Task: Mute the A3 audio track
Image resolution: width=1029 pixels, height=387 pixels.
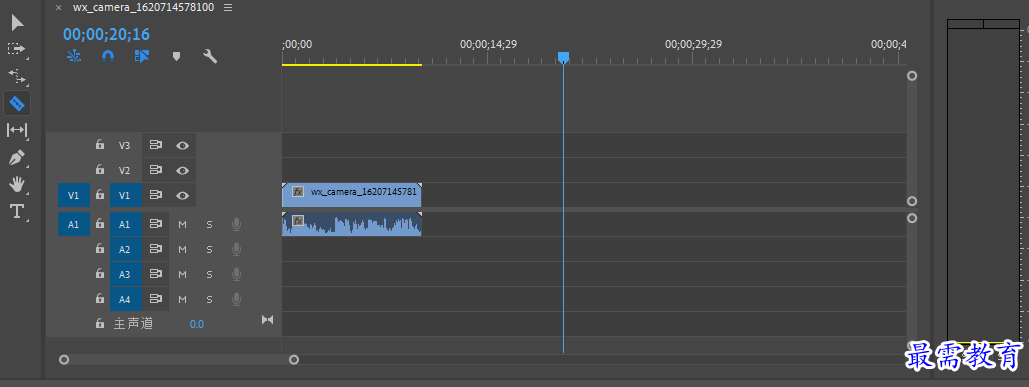Action: tap(182, 274)
